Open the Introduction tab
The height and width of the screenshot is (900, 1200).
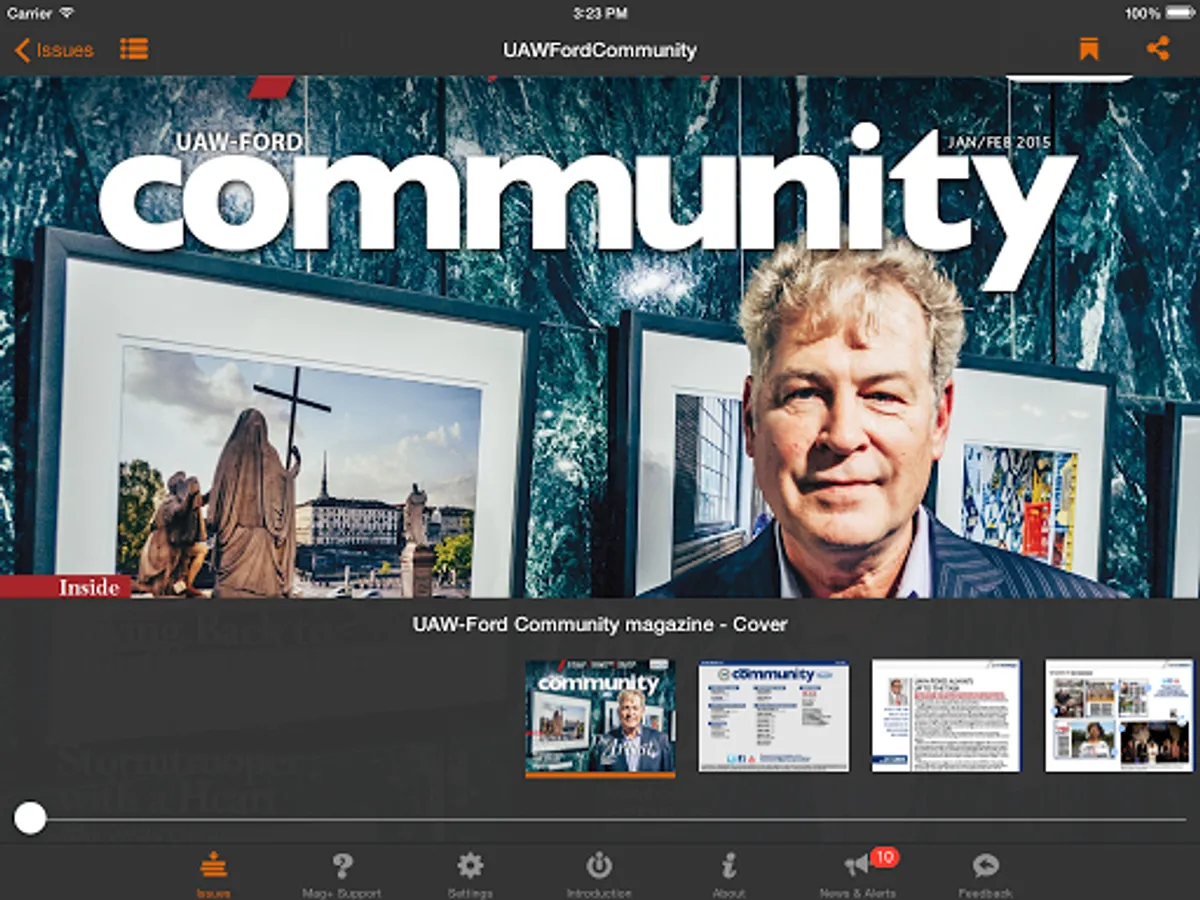tap(599, 876)
